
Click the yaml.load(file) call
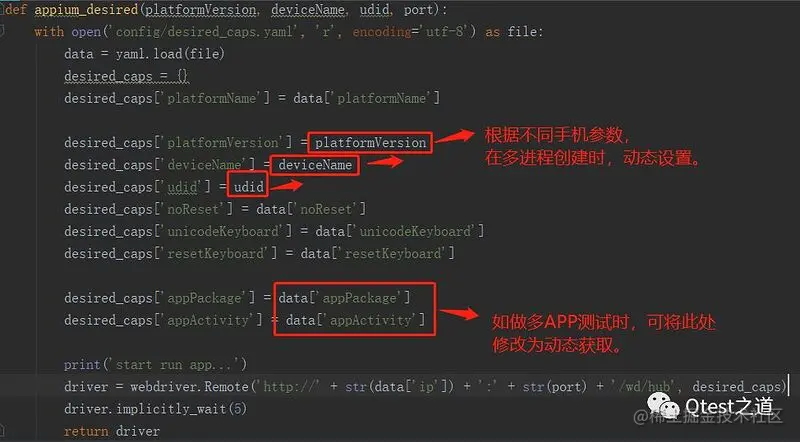(x=170, y=54)
